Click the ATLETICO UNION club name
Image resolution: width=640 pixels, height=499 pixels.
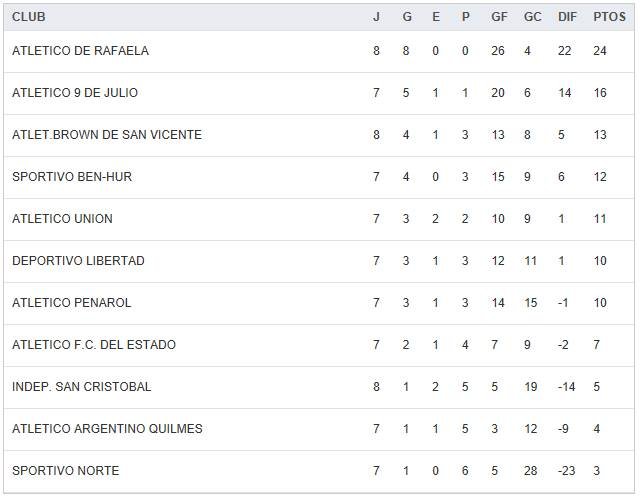click(62, 219)
